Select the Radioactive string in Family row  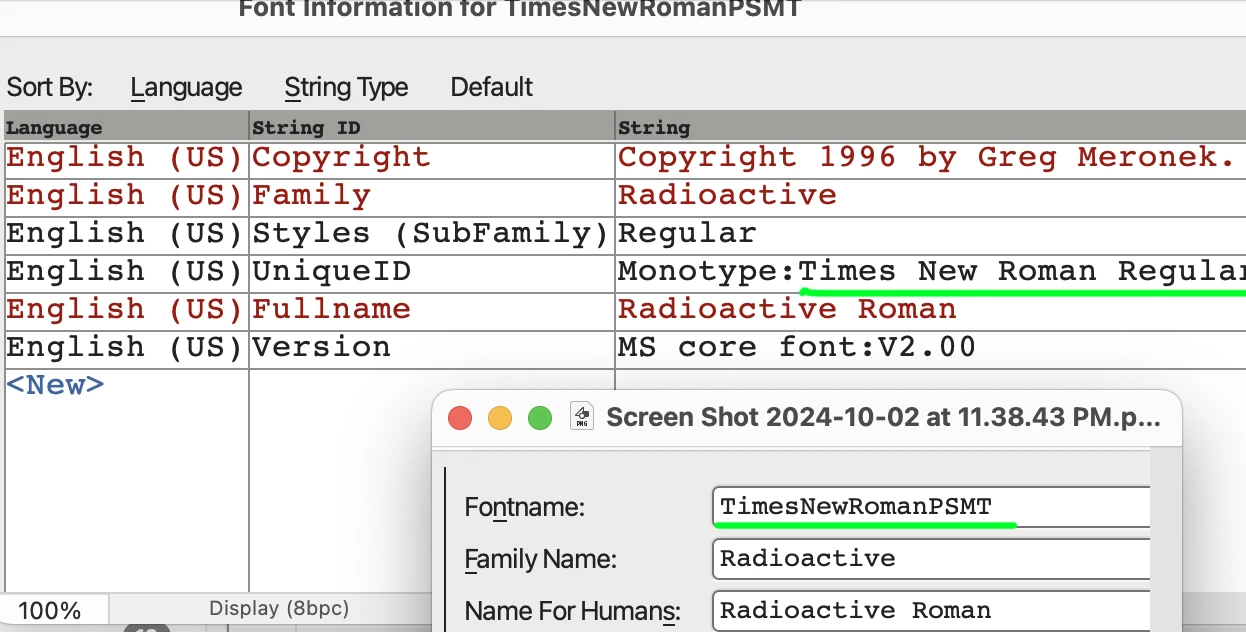click(x=931, y=195)
